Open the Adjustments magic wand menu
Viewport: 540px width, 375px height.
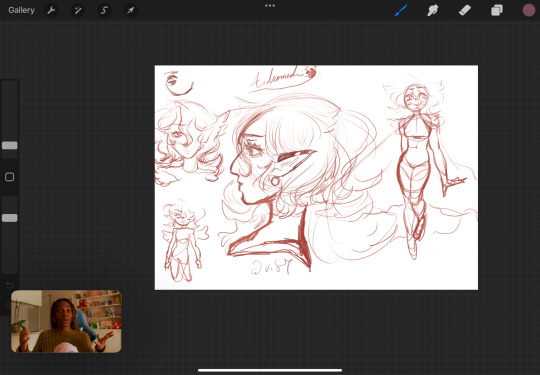click(x=77, y=10)
